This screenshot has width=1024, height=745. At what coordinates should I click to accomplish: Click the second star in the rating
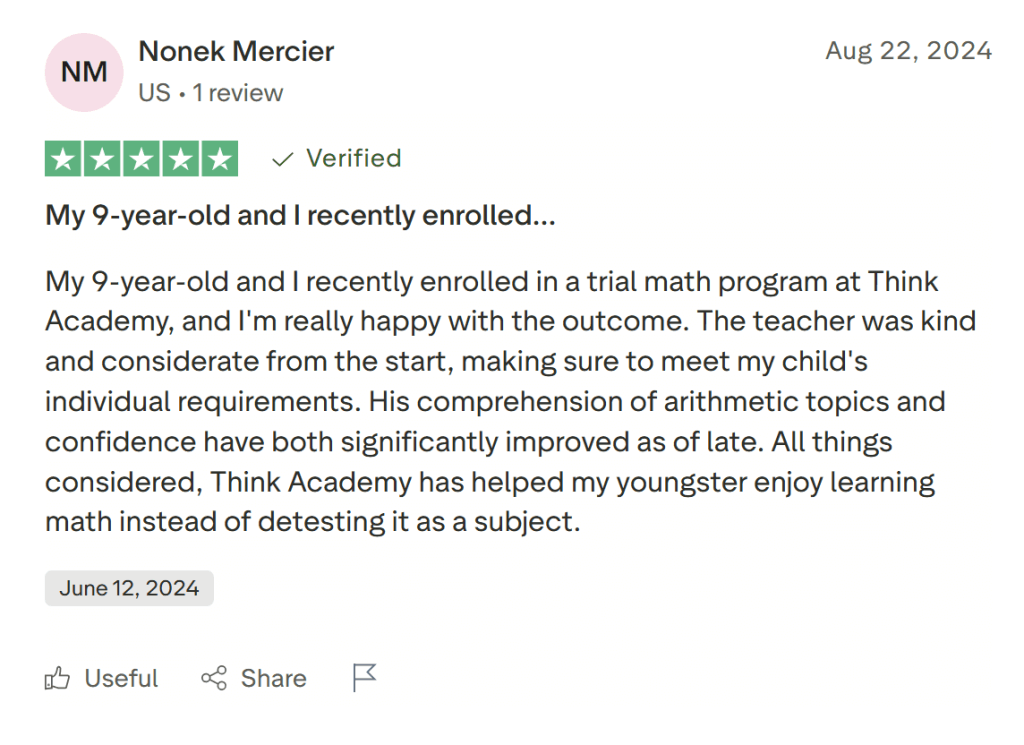pos(102,158)
